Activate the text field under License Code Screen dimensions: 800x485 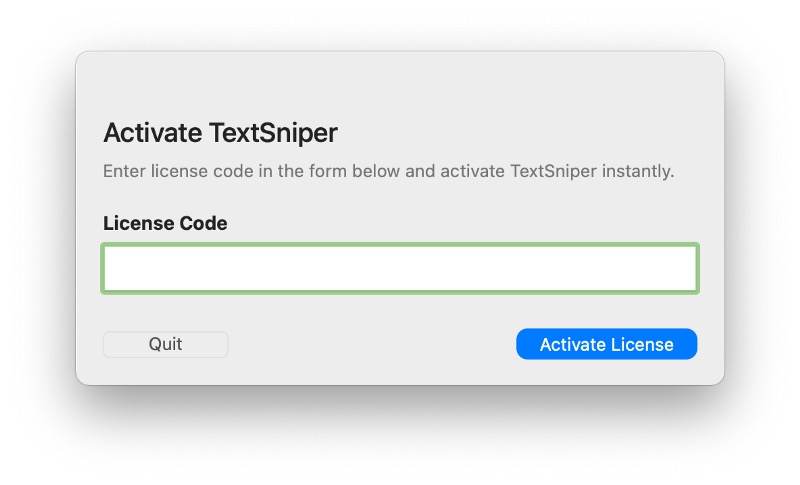click(x=400, y=268)
